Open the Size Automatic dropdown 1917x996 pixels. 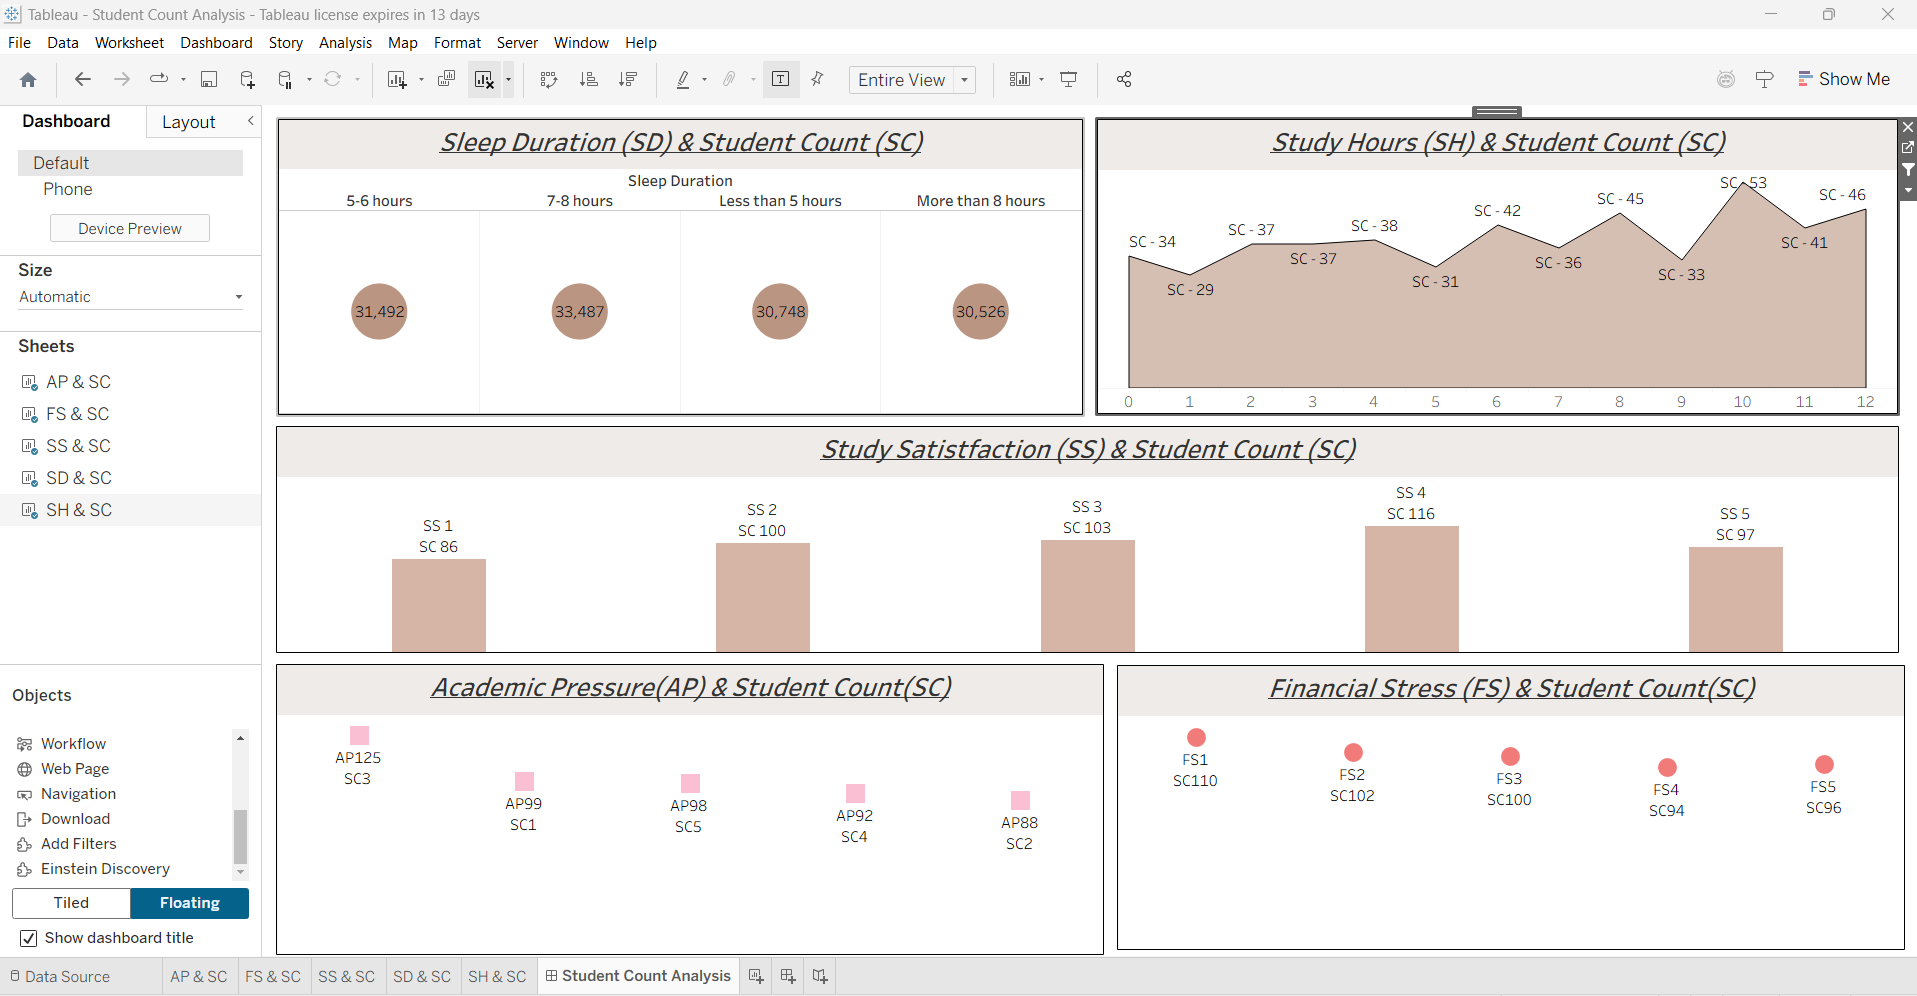[131, 297]
